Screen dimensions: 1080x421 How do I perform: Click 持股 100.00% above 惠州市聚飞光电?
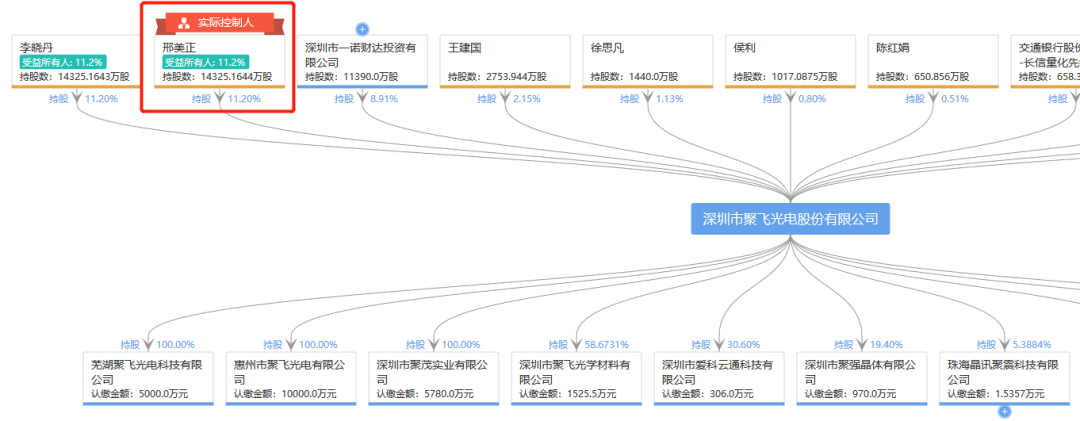(300, 344)
